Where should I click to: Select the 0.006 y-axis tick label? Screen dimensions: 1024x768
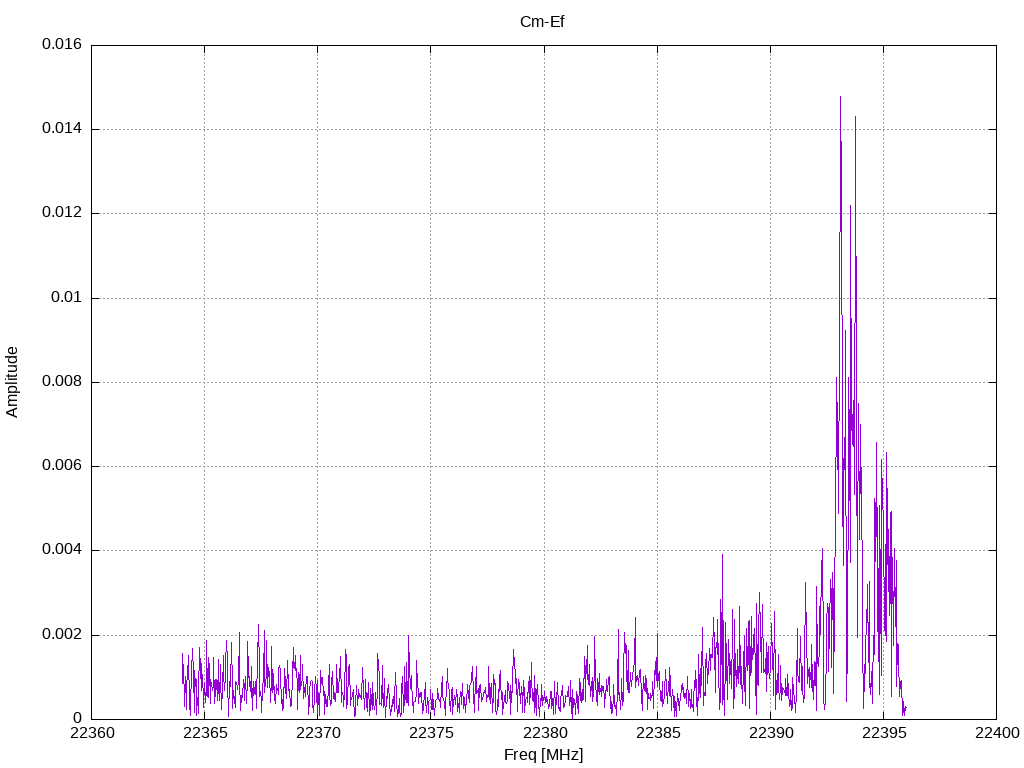click(x=61, y=466)
